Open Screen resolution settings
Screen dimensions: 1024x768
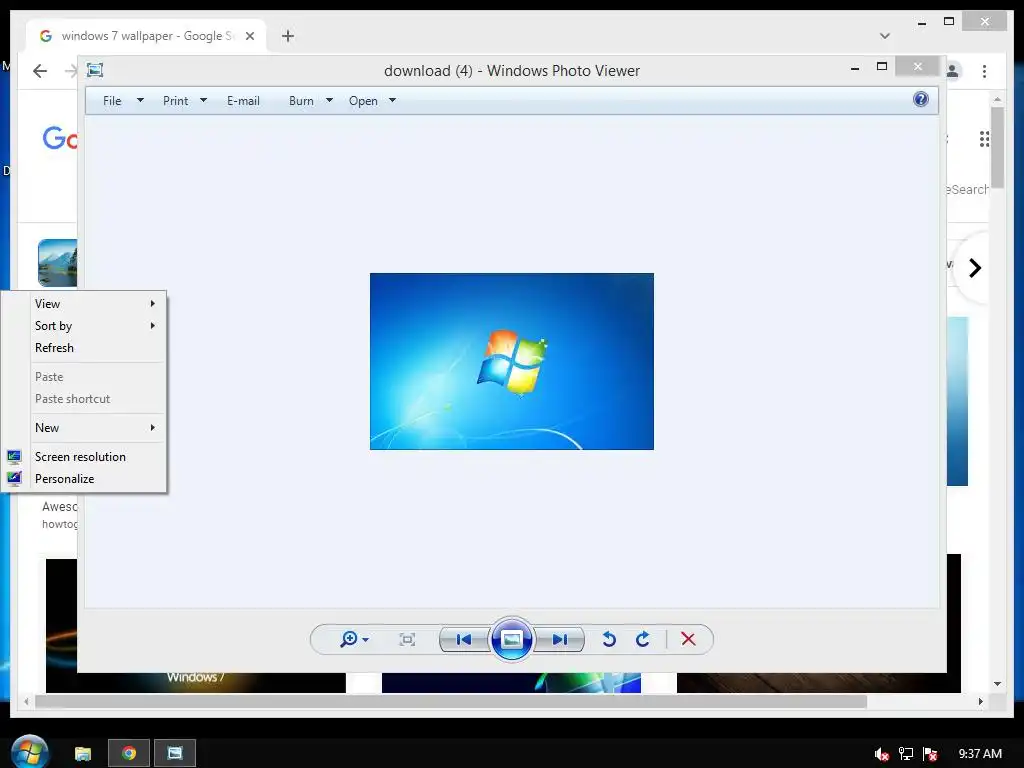pos(85,456)
